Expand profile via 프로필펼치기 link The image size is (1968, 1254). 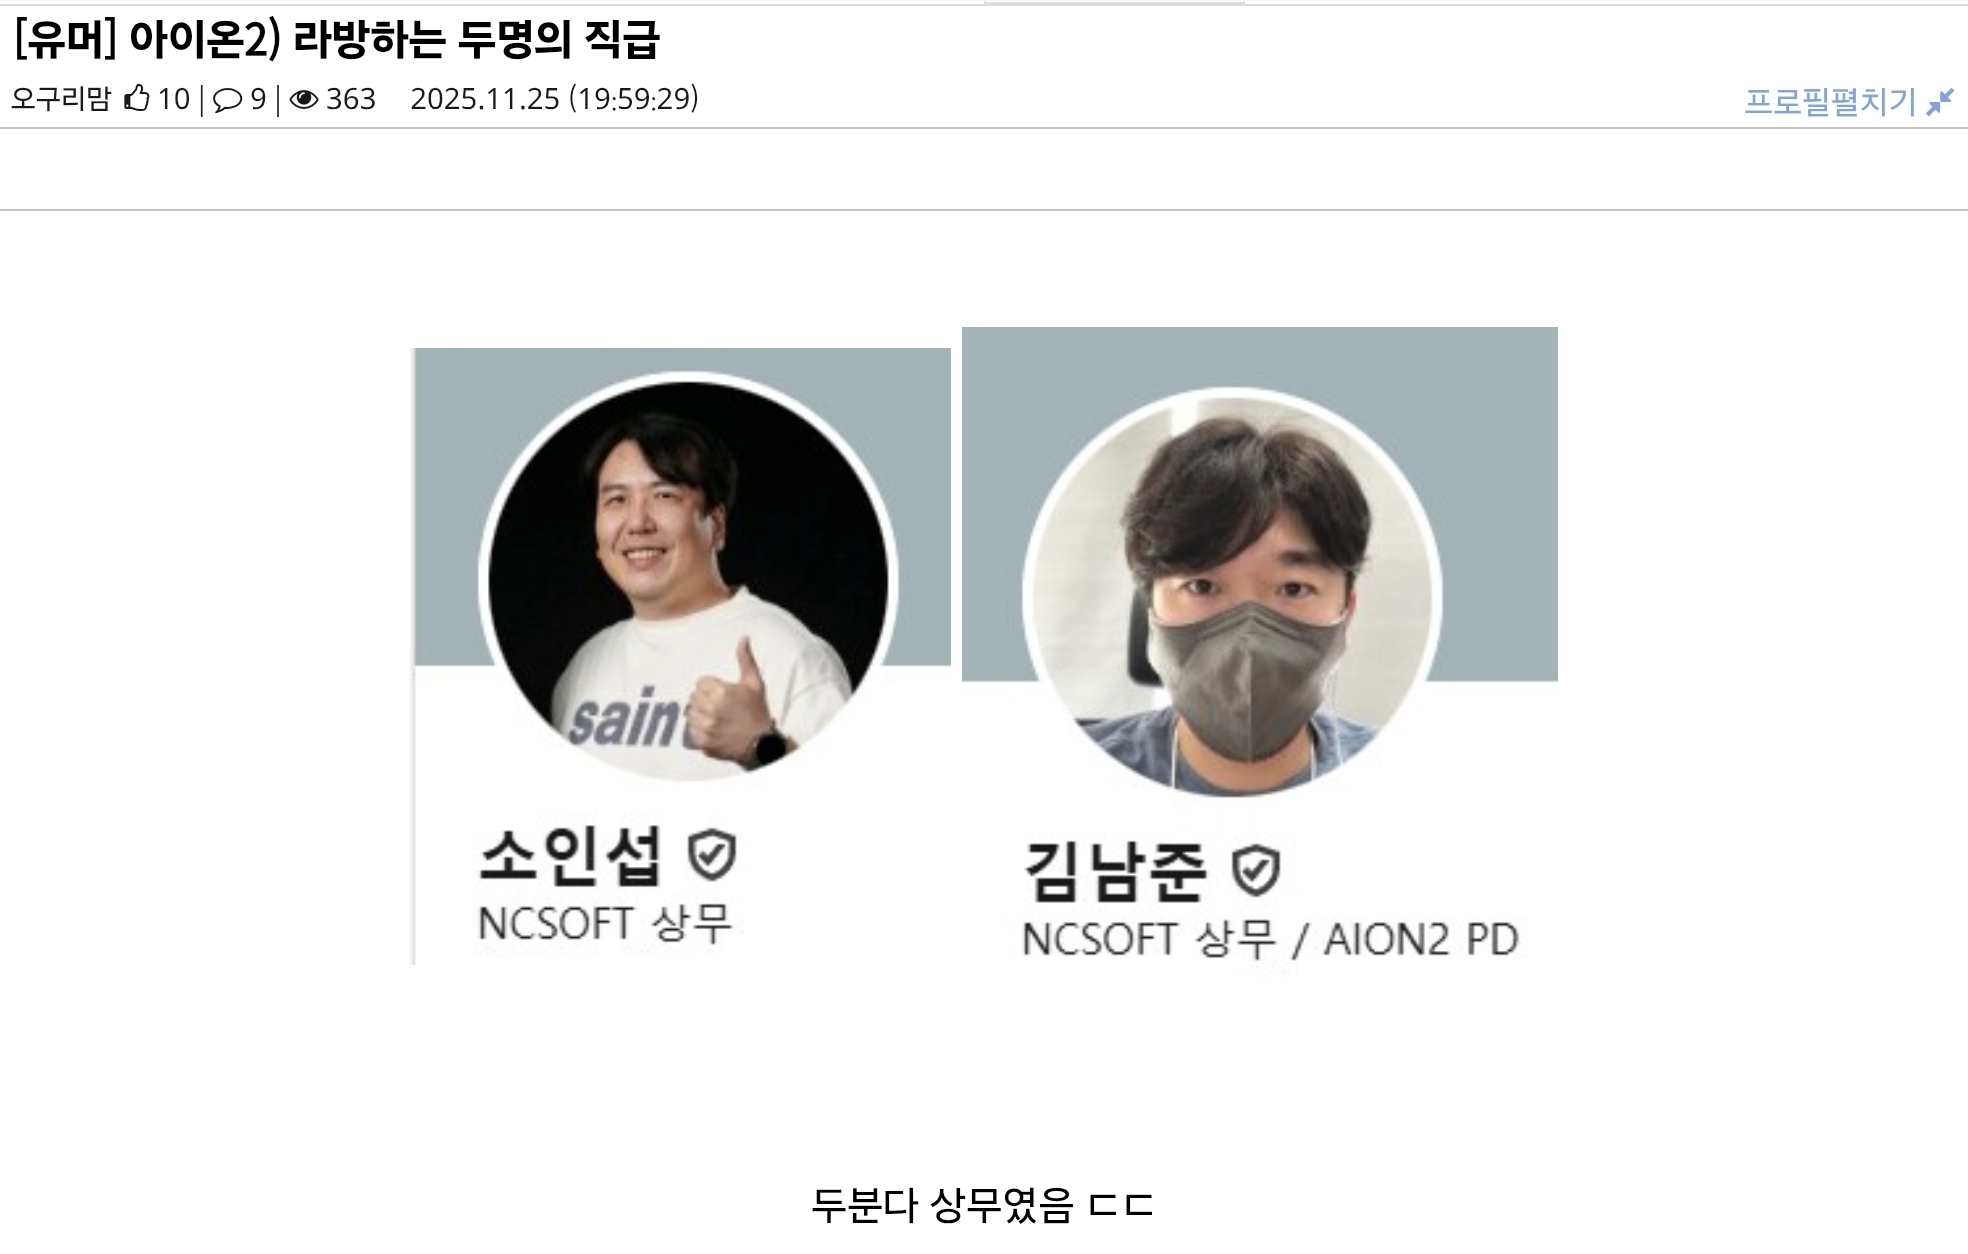[1830, 102]
